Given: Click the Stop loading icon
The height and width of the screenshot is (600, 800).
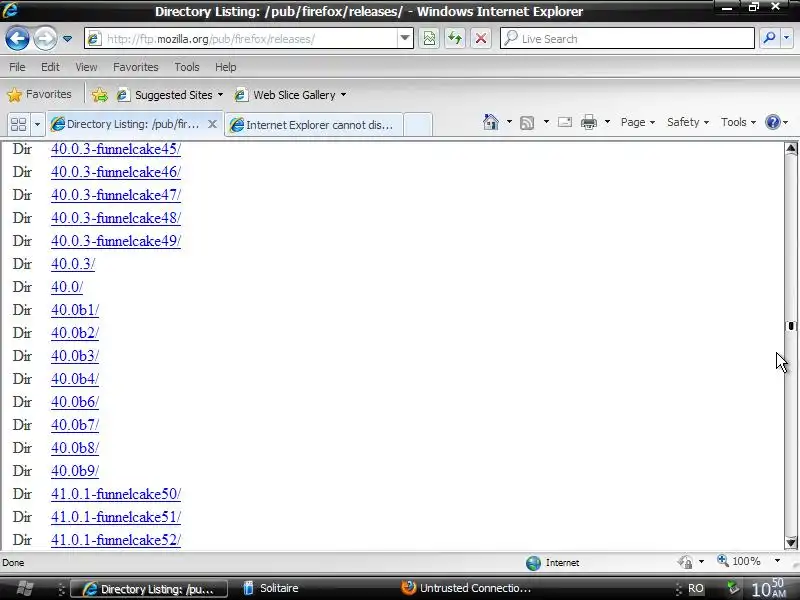Looking at the screenshot, I should [x=481, y=39].
